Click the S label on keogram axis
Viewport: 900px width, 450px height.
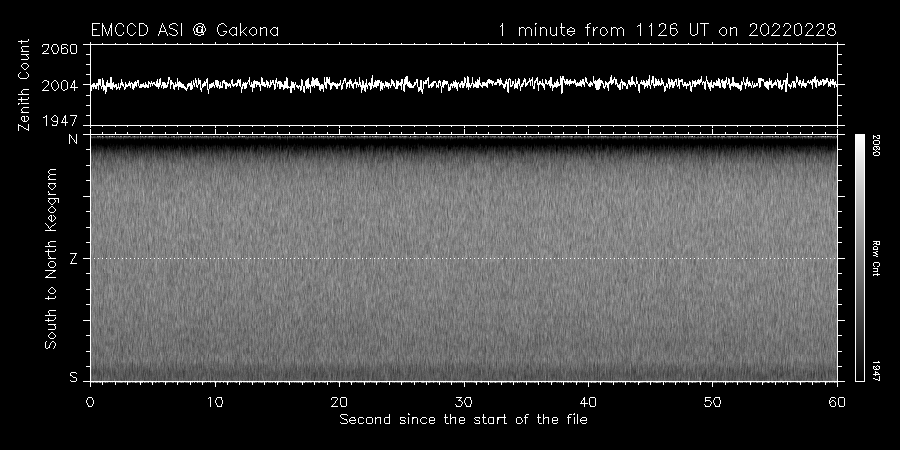pyautogui.click(x=73, y=378)
